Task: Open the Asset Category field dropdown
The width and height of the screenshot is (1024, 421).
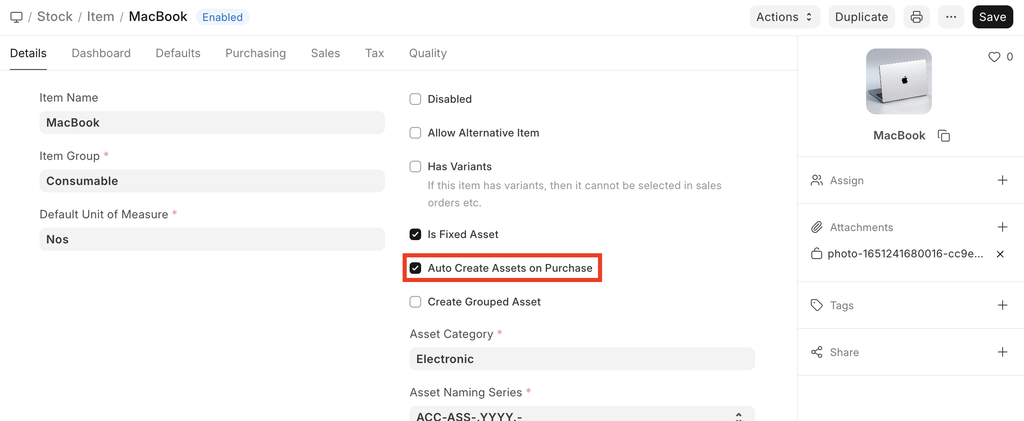Action: tap(581, 359)
